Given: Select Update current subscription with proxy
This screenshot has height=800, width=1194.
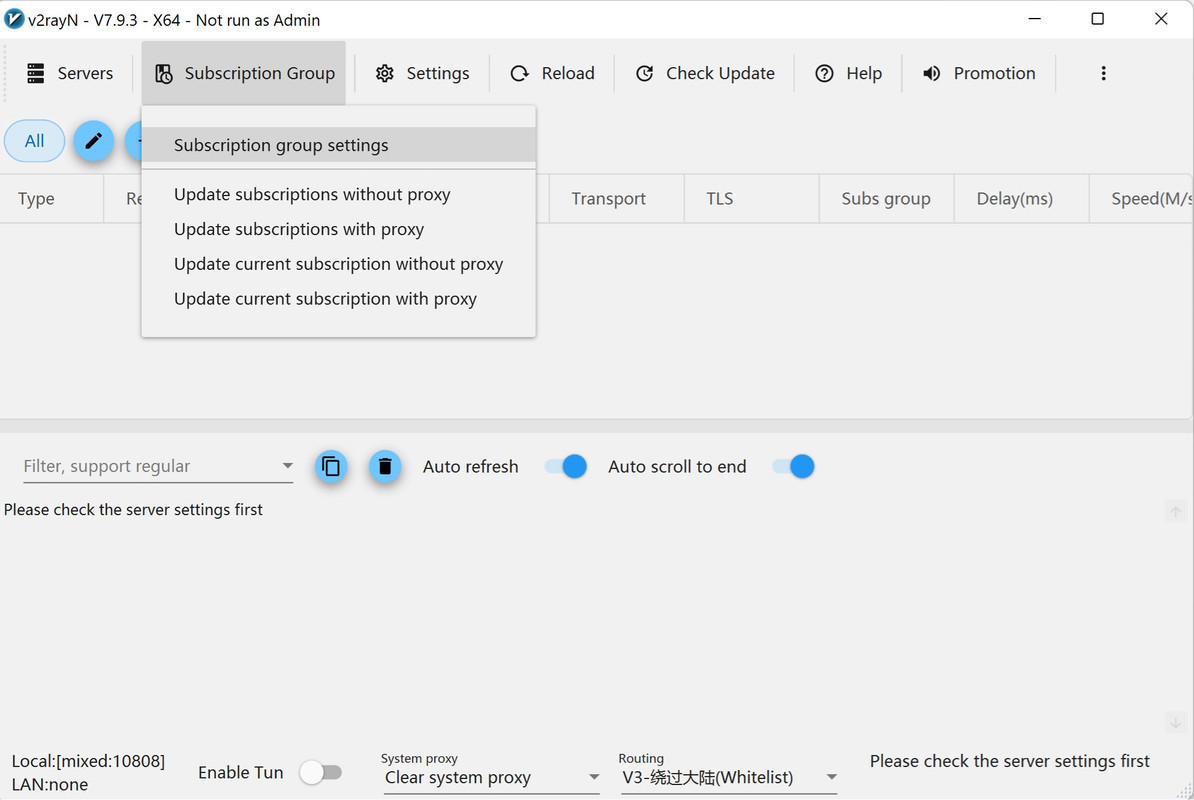Looking at the screenshot, I should point(339,299).
